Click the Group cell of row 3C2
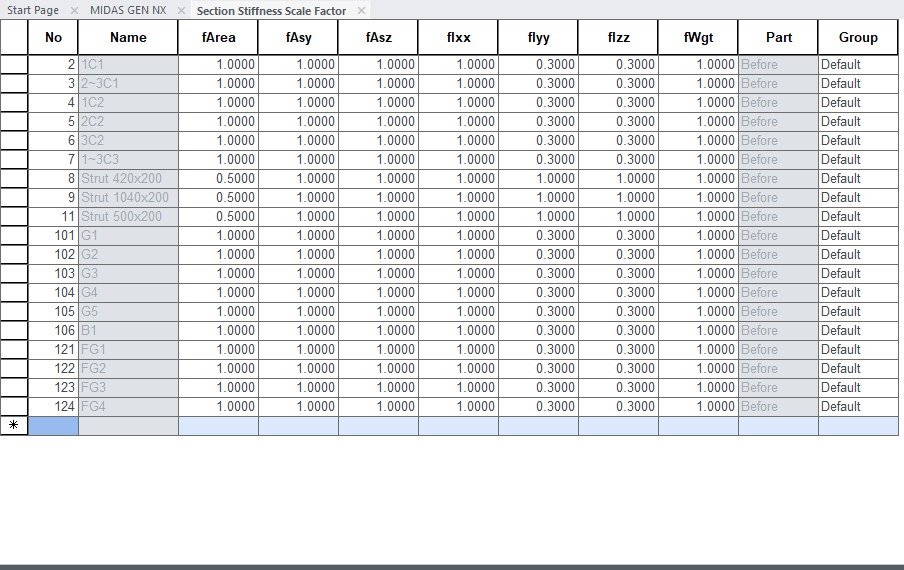This screenshot has height=570, width=904. click(x=857, y=140)
